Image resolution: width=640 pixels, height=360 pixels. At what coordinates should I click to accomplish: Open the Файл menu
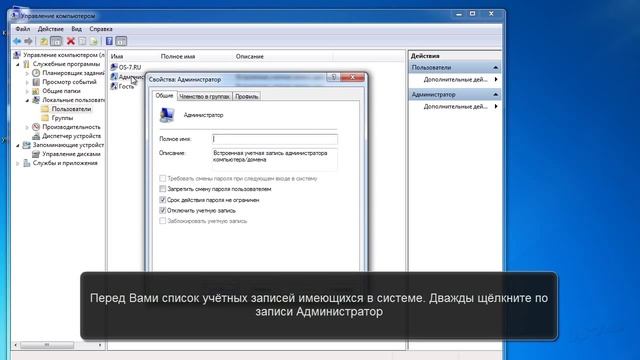click(22, 29)
